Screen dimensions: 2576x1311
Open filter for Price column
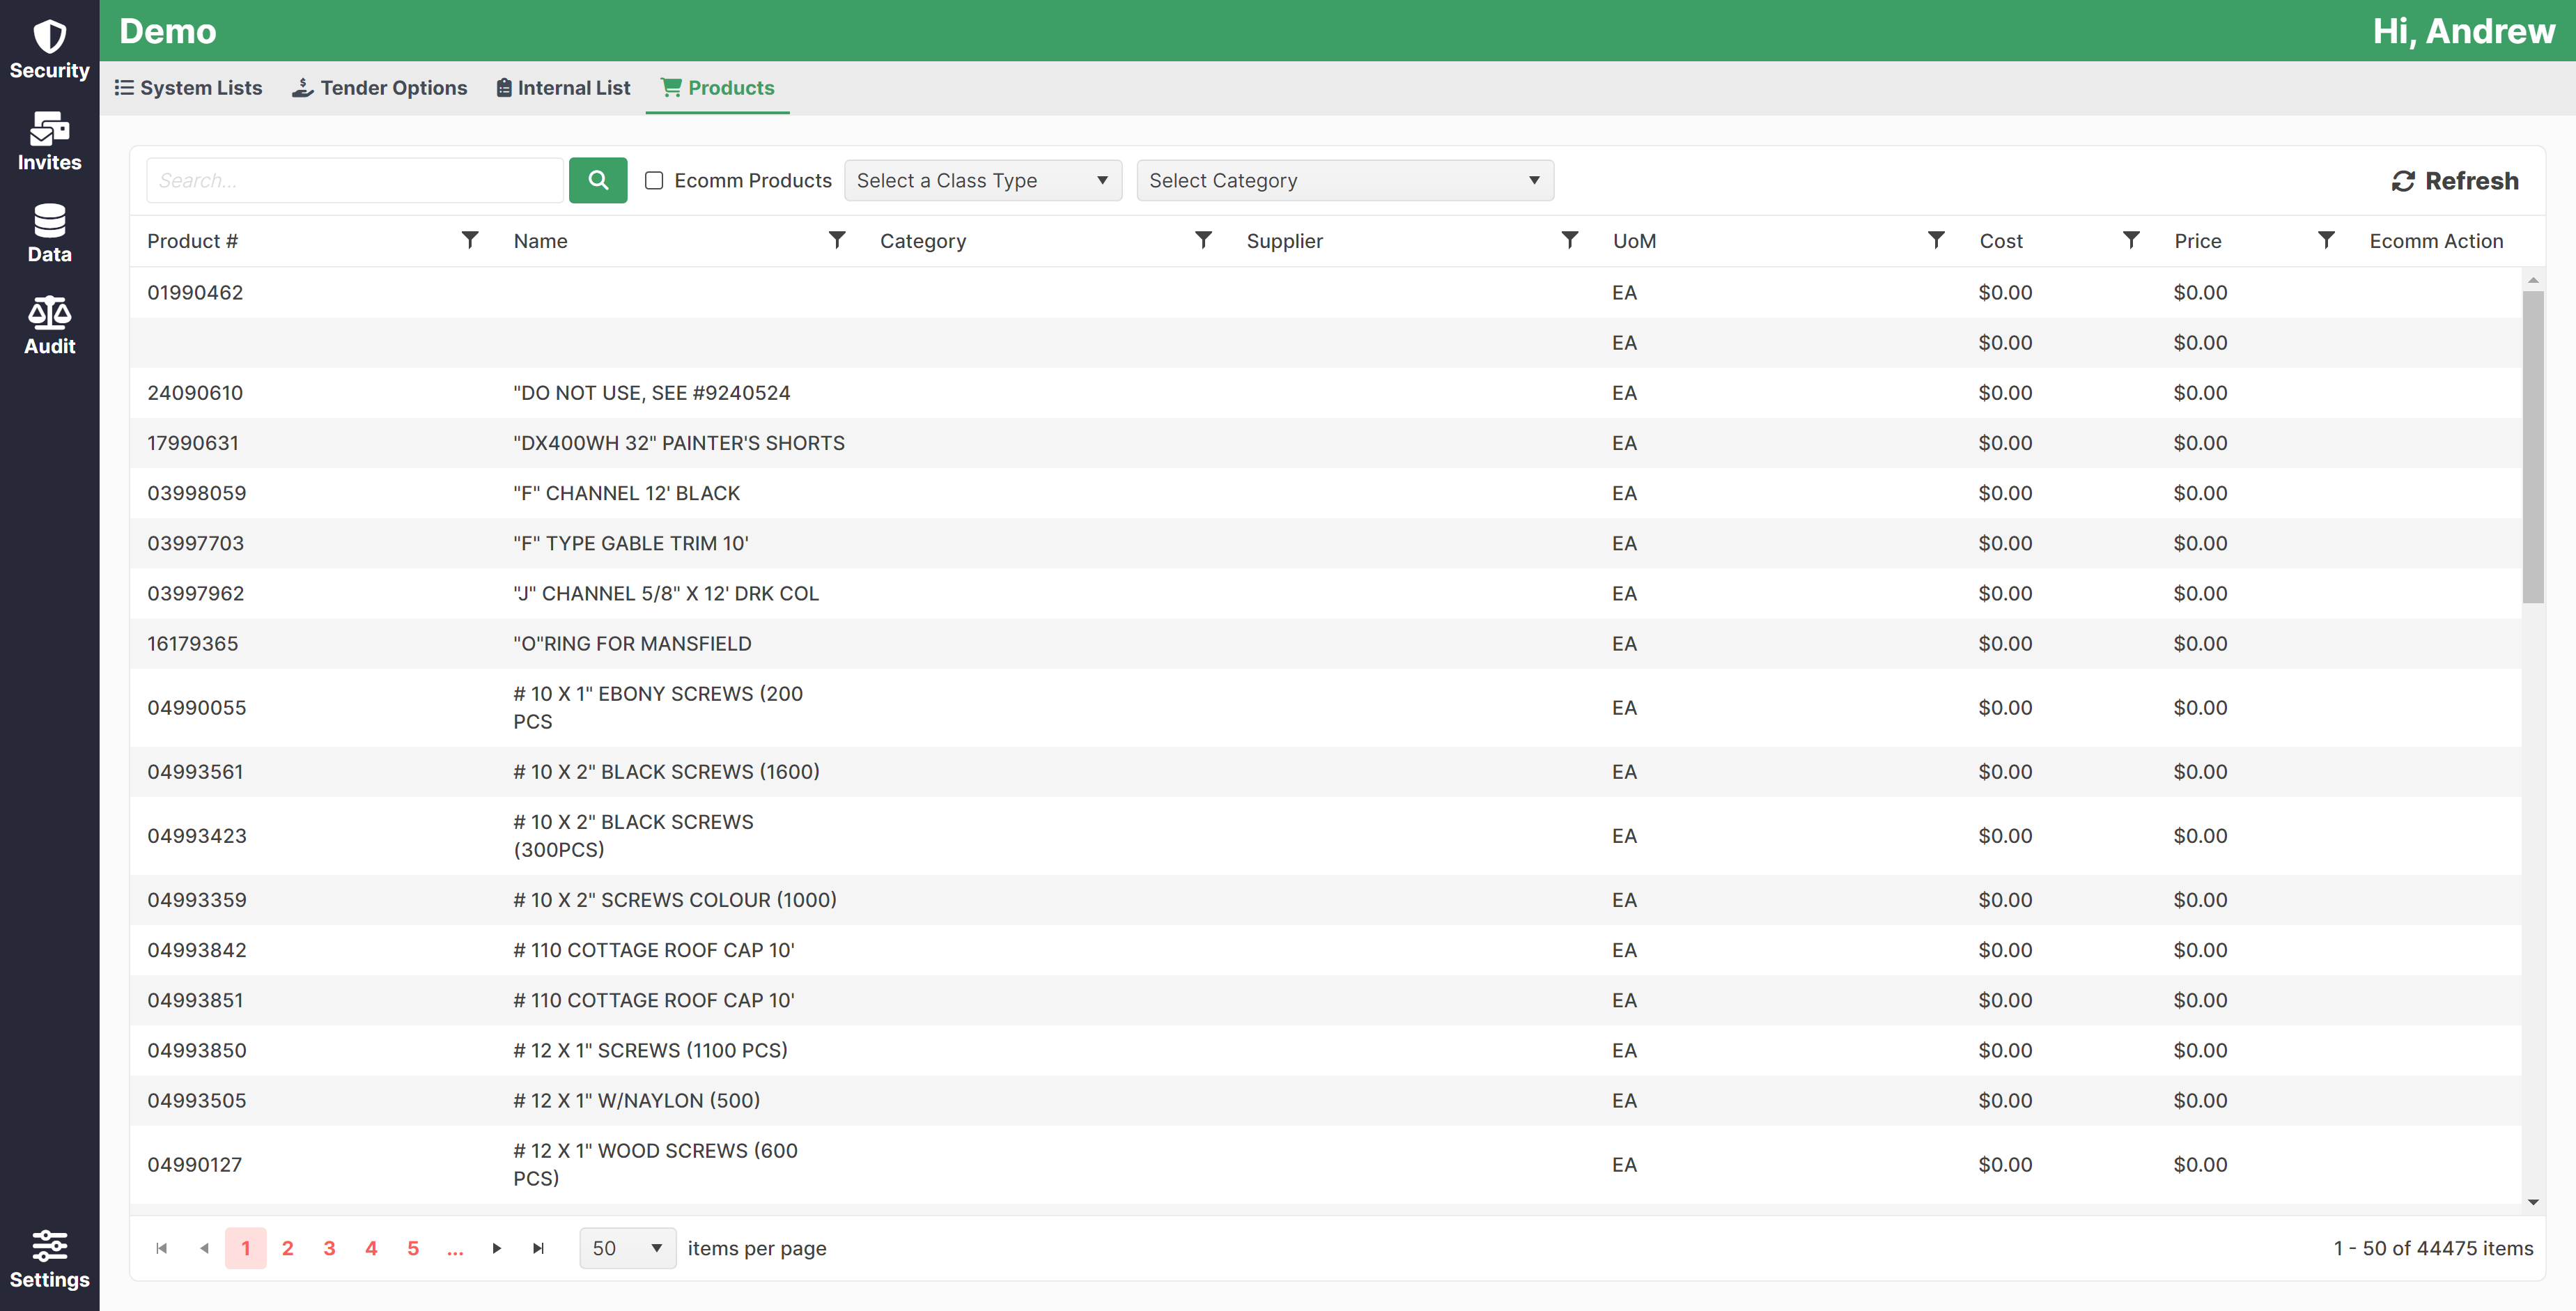[x=2326, y=240]
